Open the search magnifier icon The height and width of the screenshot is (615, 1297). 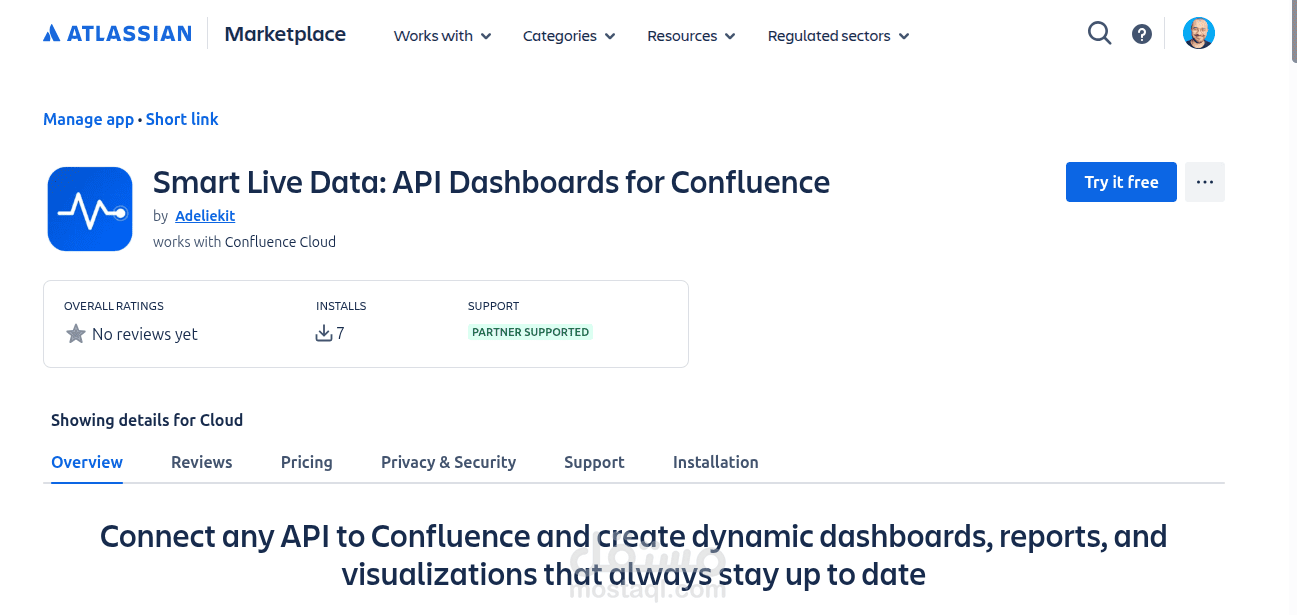tap(1099, 34)
